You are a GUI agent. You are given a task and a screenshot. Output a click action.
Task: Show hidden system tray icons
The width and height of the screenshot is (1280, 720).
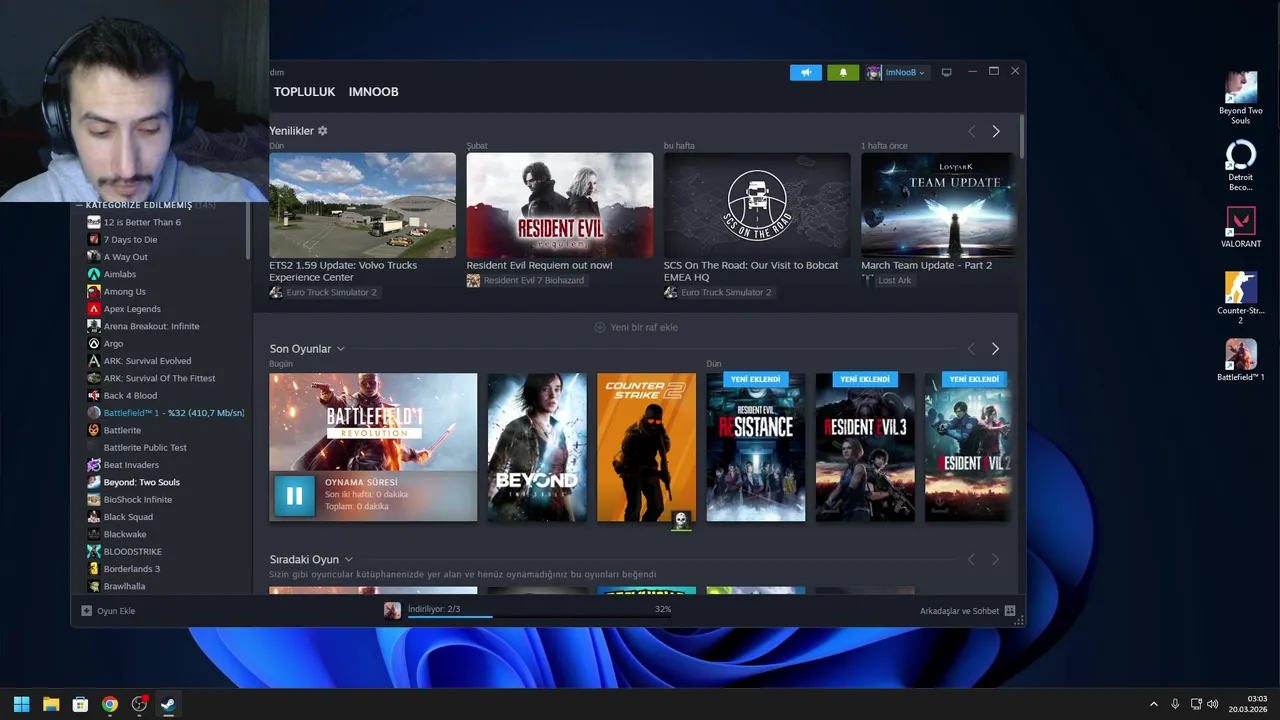[1153, 704]
